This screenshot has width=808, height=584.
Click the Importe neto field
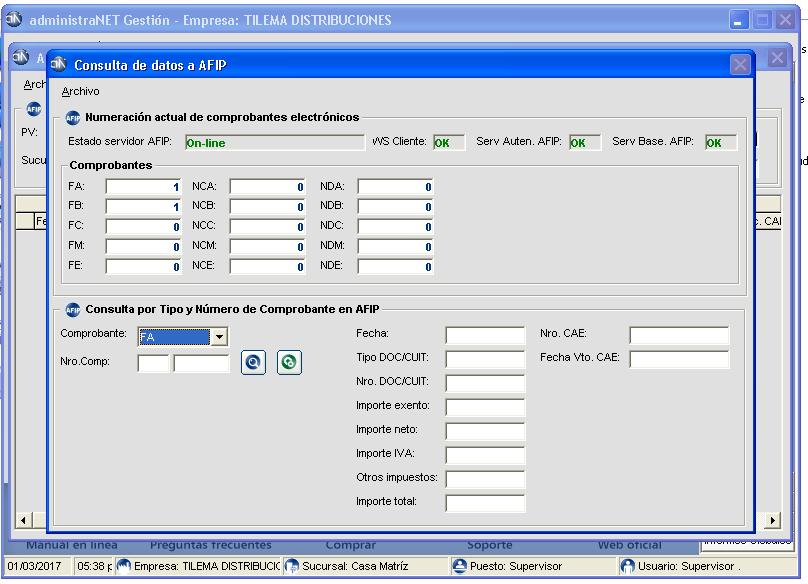(485, 431)
